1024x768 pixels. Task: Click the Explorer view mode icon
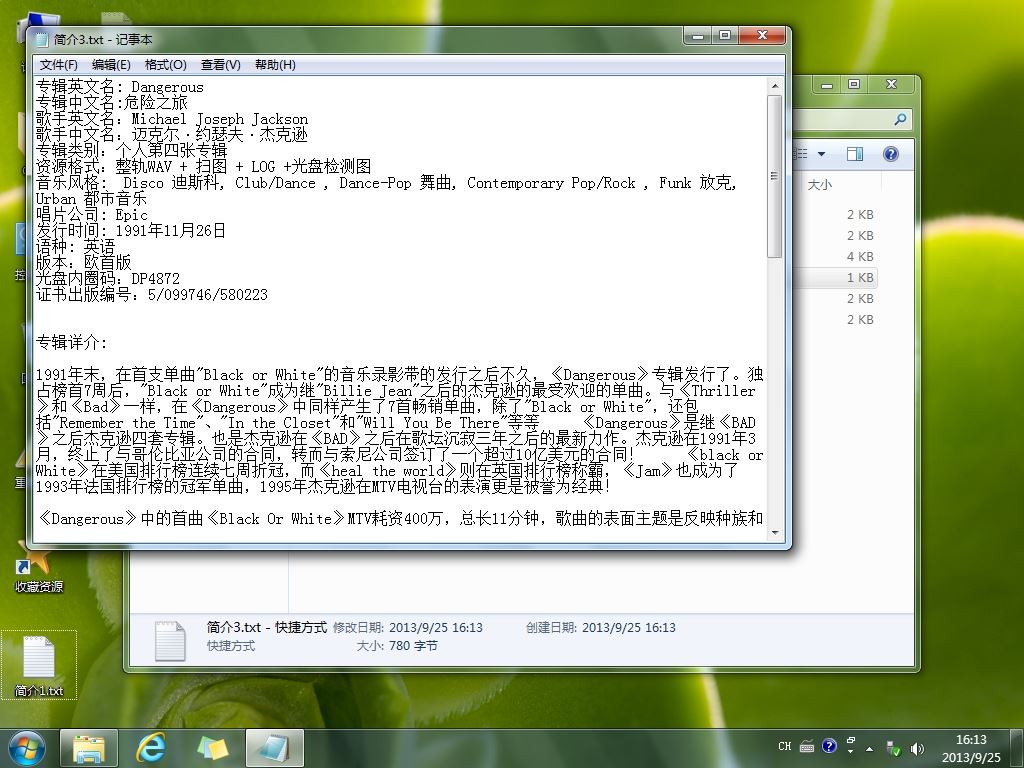(801, 154)
